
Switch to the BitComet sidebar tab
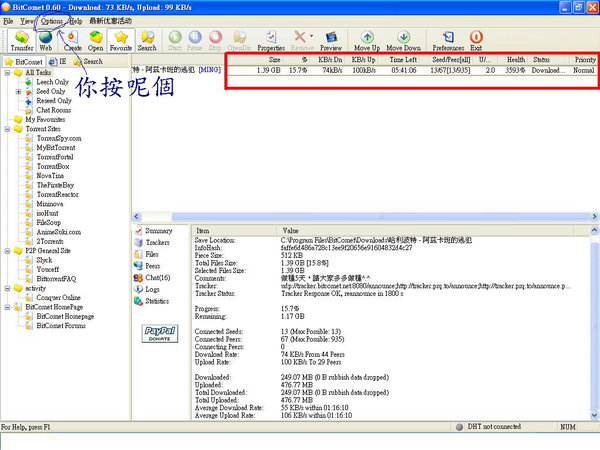point(24,62)
